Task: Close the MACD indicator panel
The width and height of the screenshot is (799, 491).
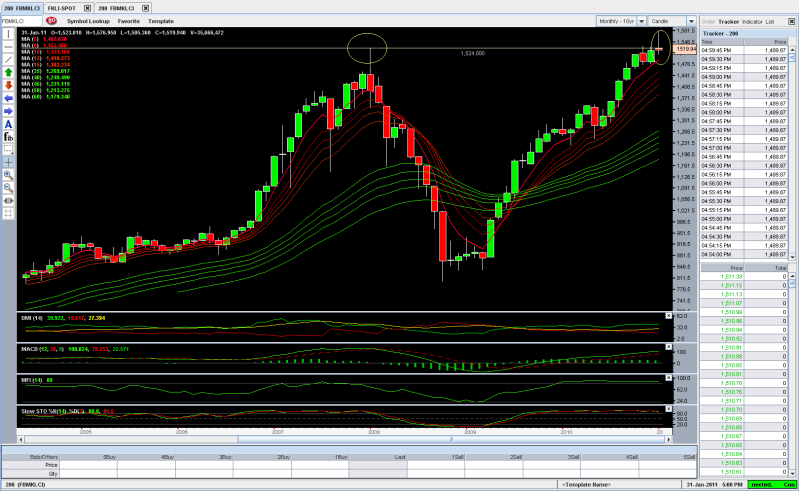Action: (669, 347)
